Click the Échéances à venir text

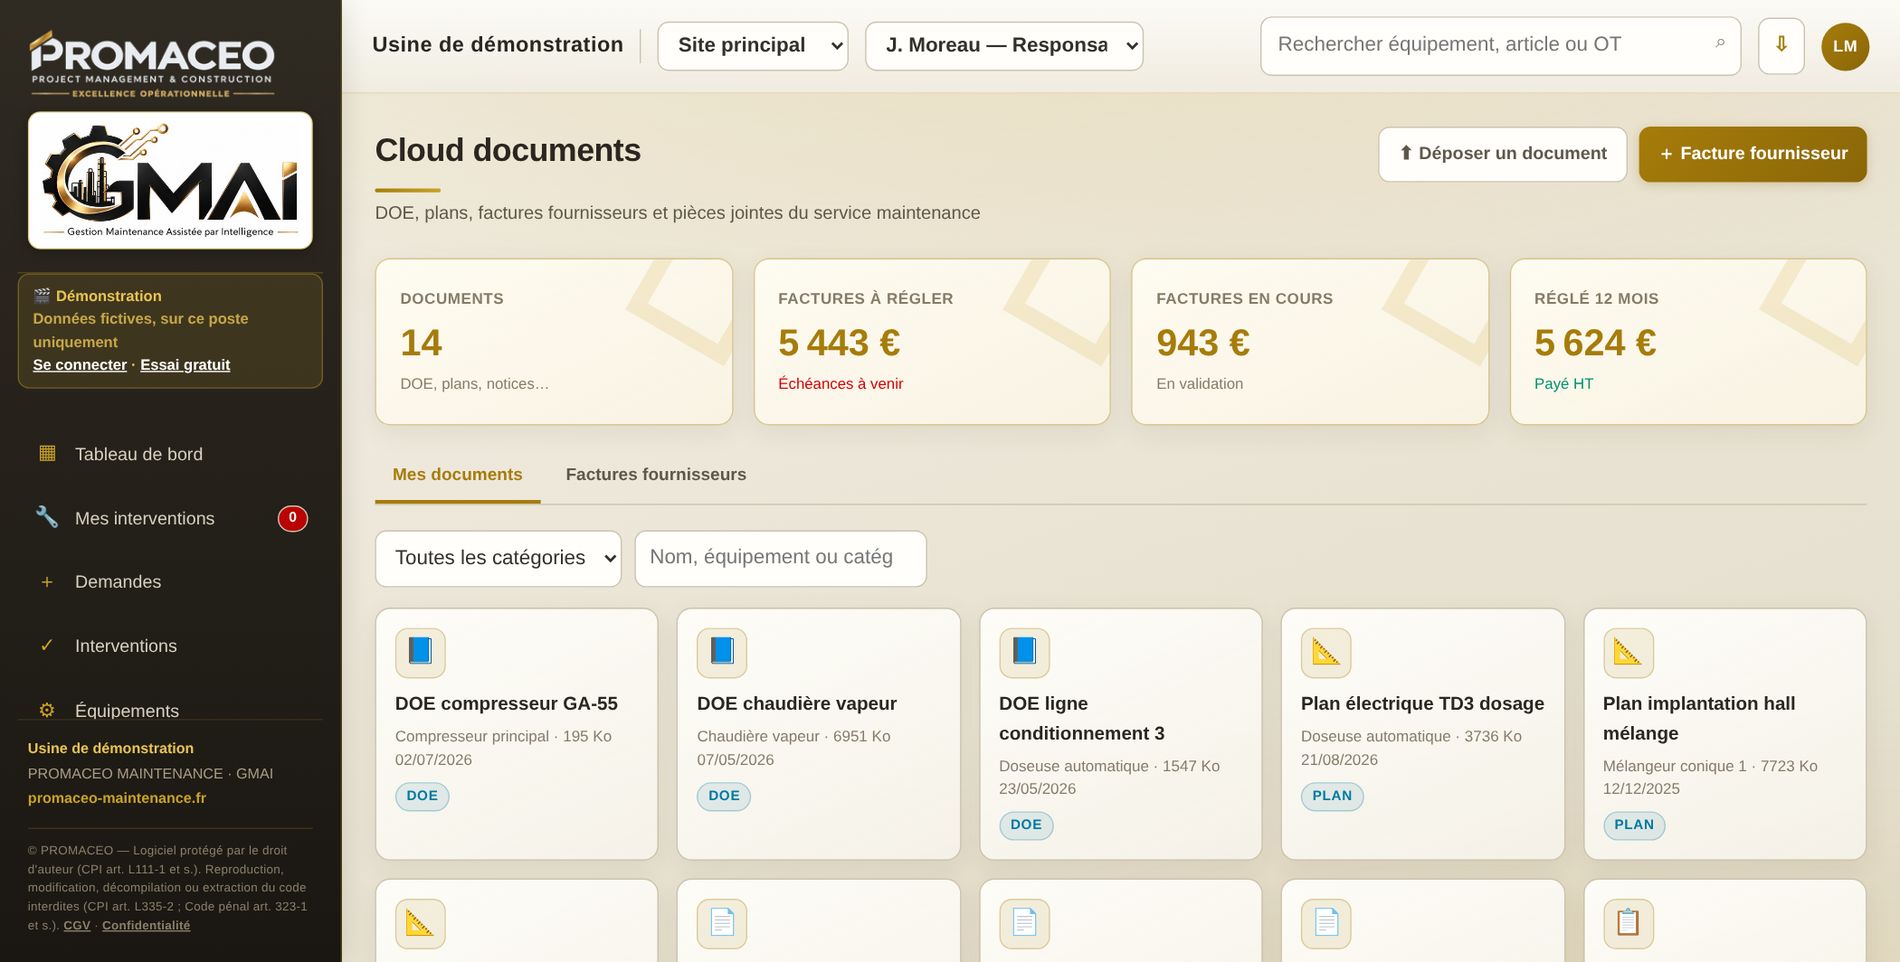[840, 384]
